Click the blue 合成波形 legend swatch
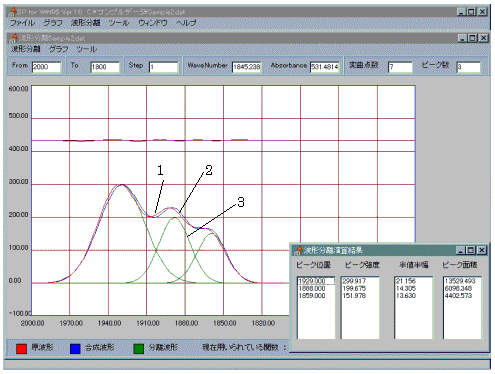The height and width of the screenshot is (374, 495). pos(75,348)
